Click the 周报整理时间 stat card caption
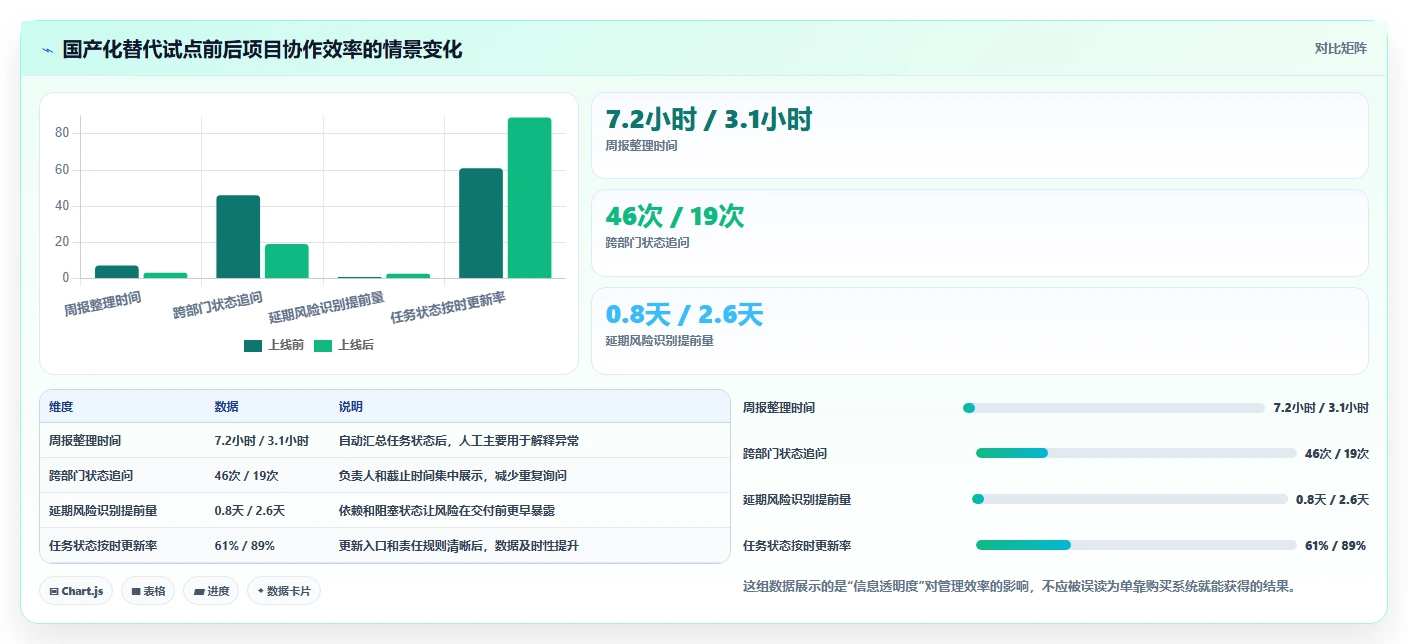Viewport: 1408px width, 644px height. click(642, 146)
